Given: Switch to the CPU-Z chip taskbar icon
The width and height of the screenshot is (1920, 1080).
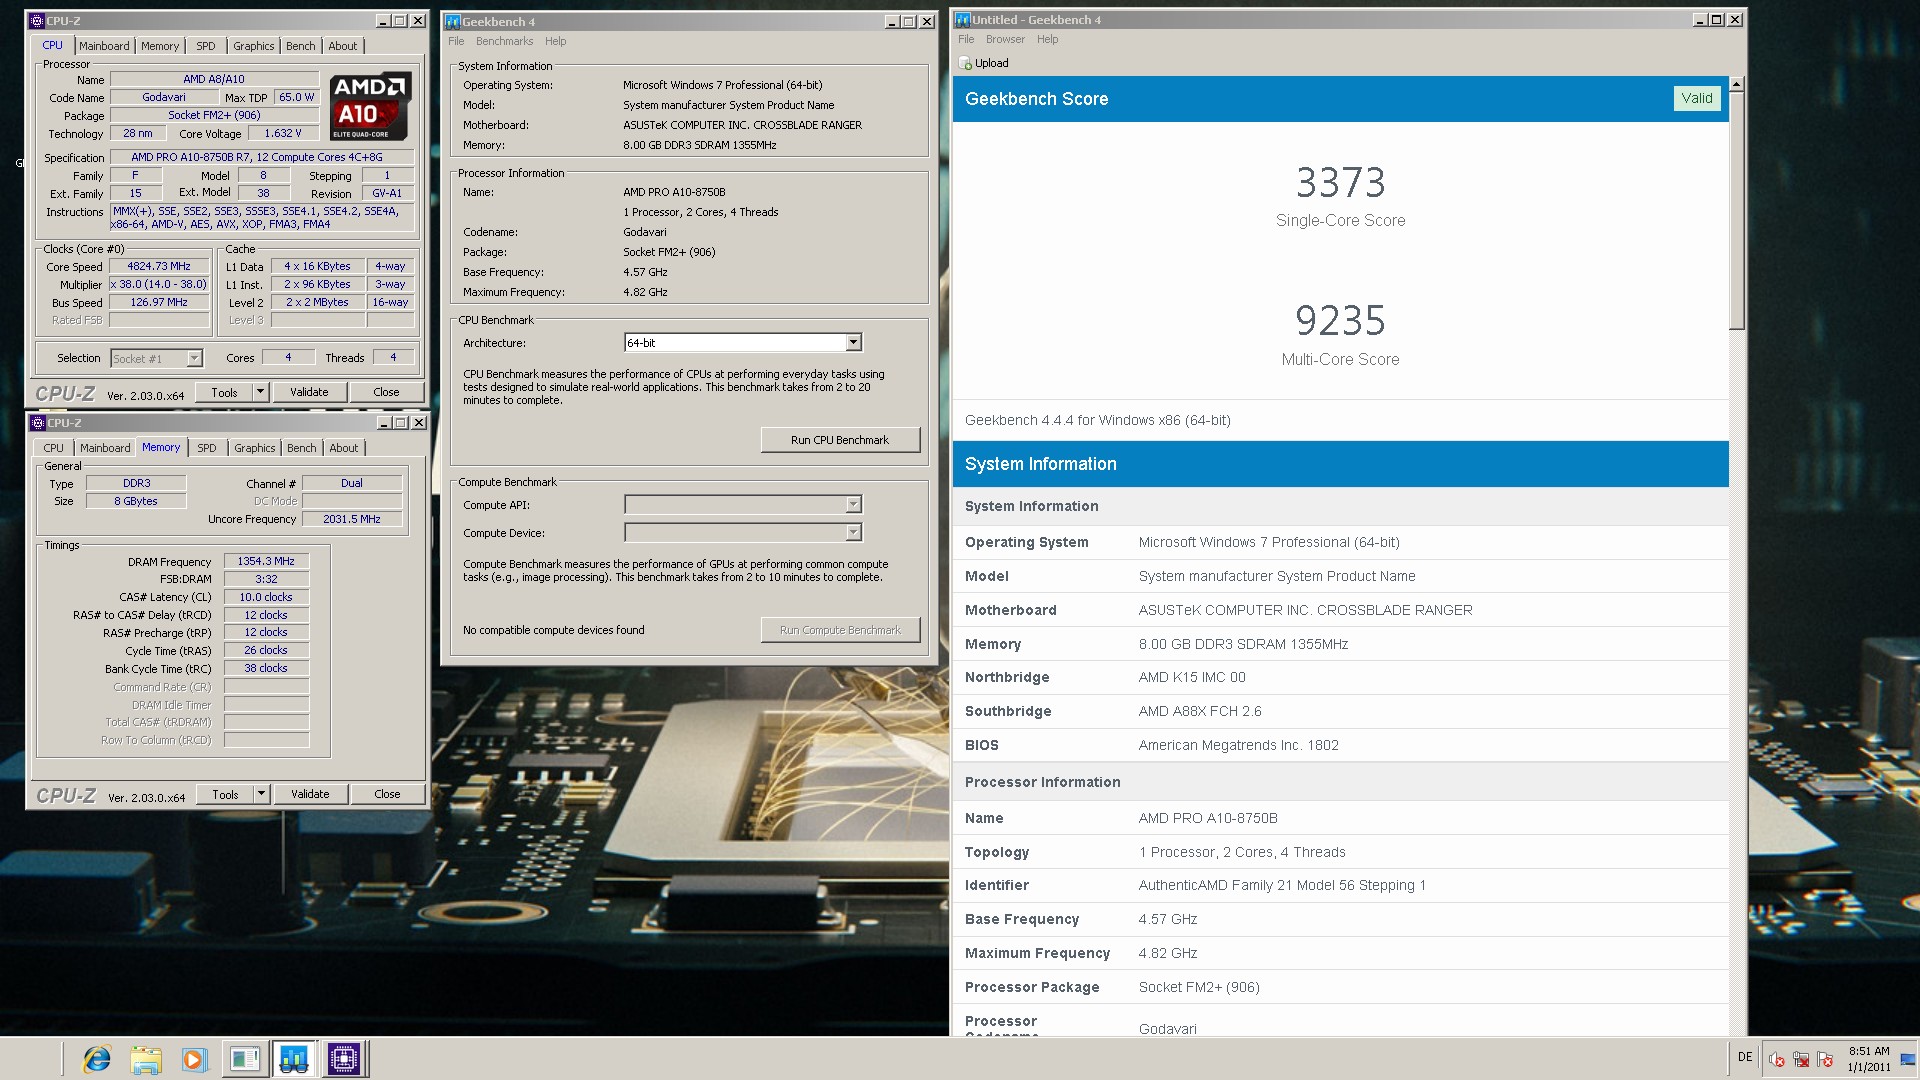Looking at the screenshot, I should (343, 1059).
